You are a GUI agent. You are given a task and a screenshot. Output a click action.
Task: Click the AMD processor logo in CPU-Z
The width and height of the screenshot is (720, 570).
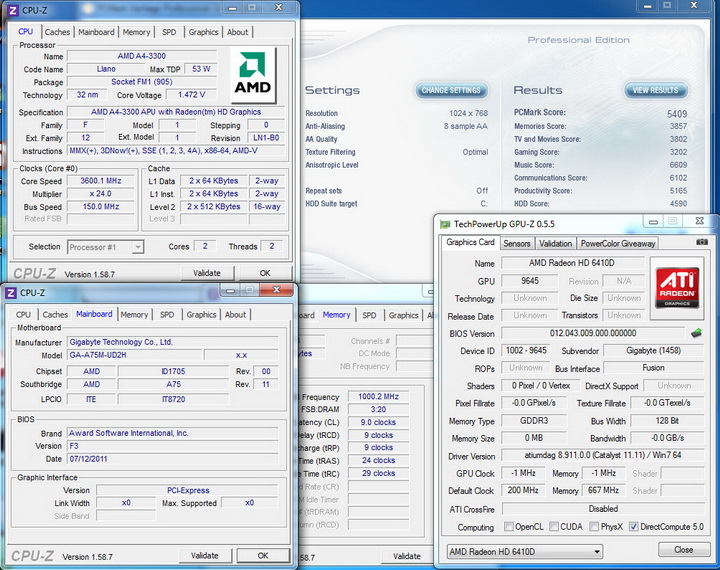[252, 74]
